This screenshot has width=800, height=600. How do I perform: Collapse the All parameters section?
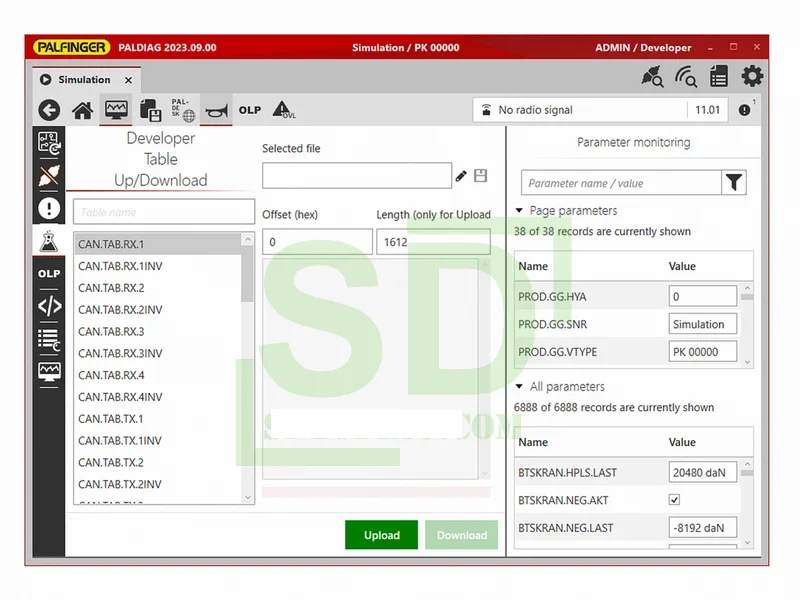click(x=520, y=387)
